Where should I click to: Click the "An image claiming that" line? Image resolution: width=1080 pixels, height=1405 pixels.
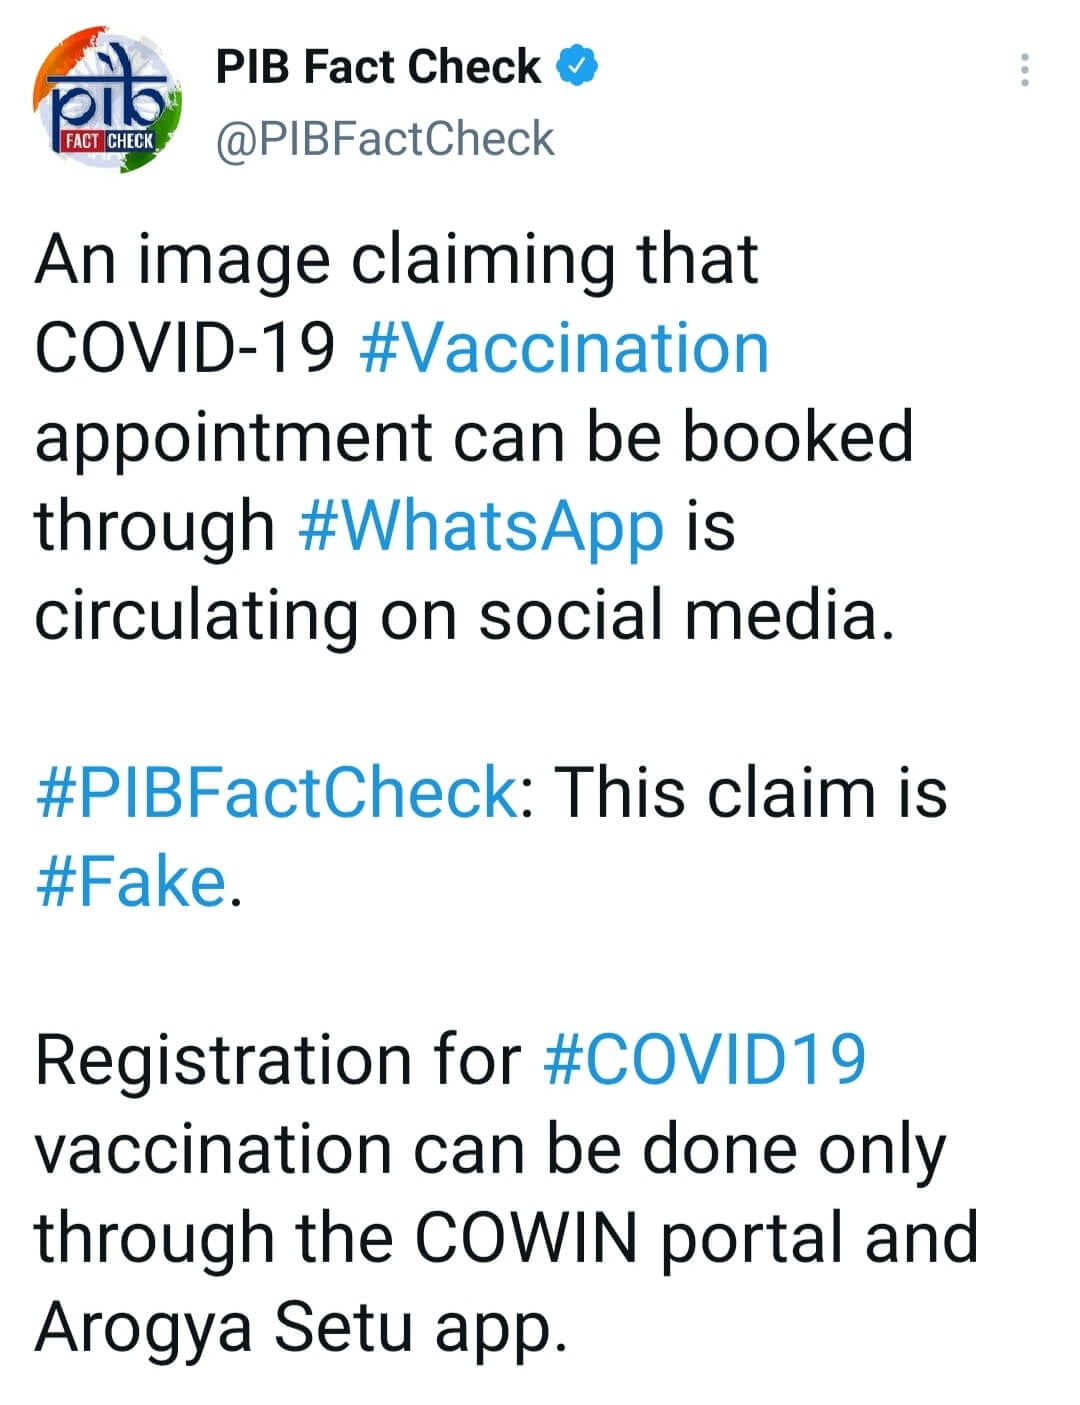pos(397,260)
